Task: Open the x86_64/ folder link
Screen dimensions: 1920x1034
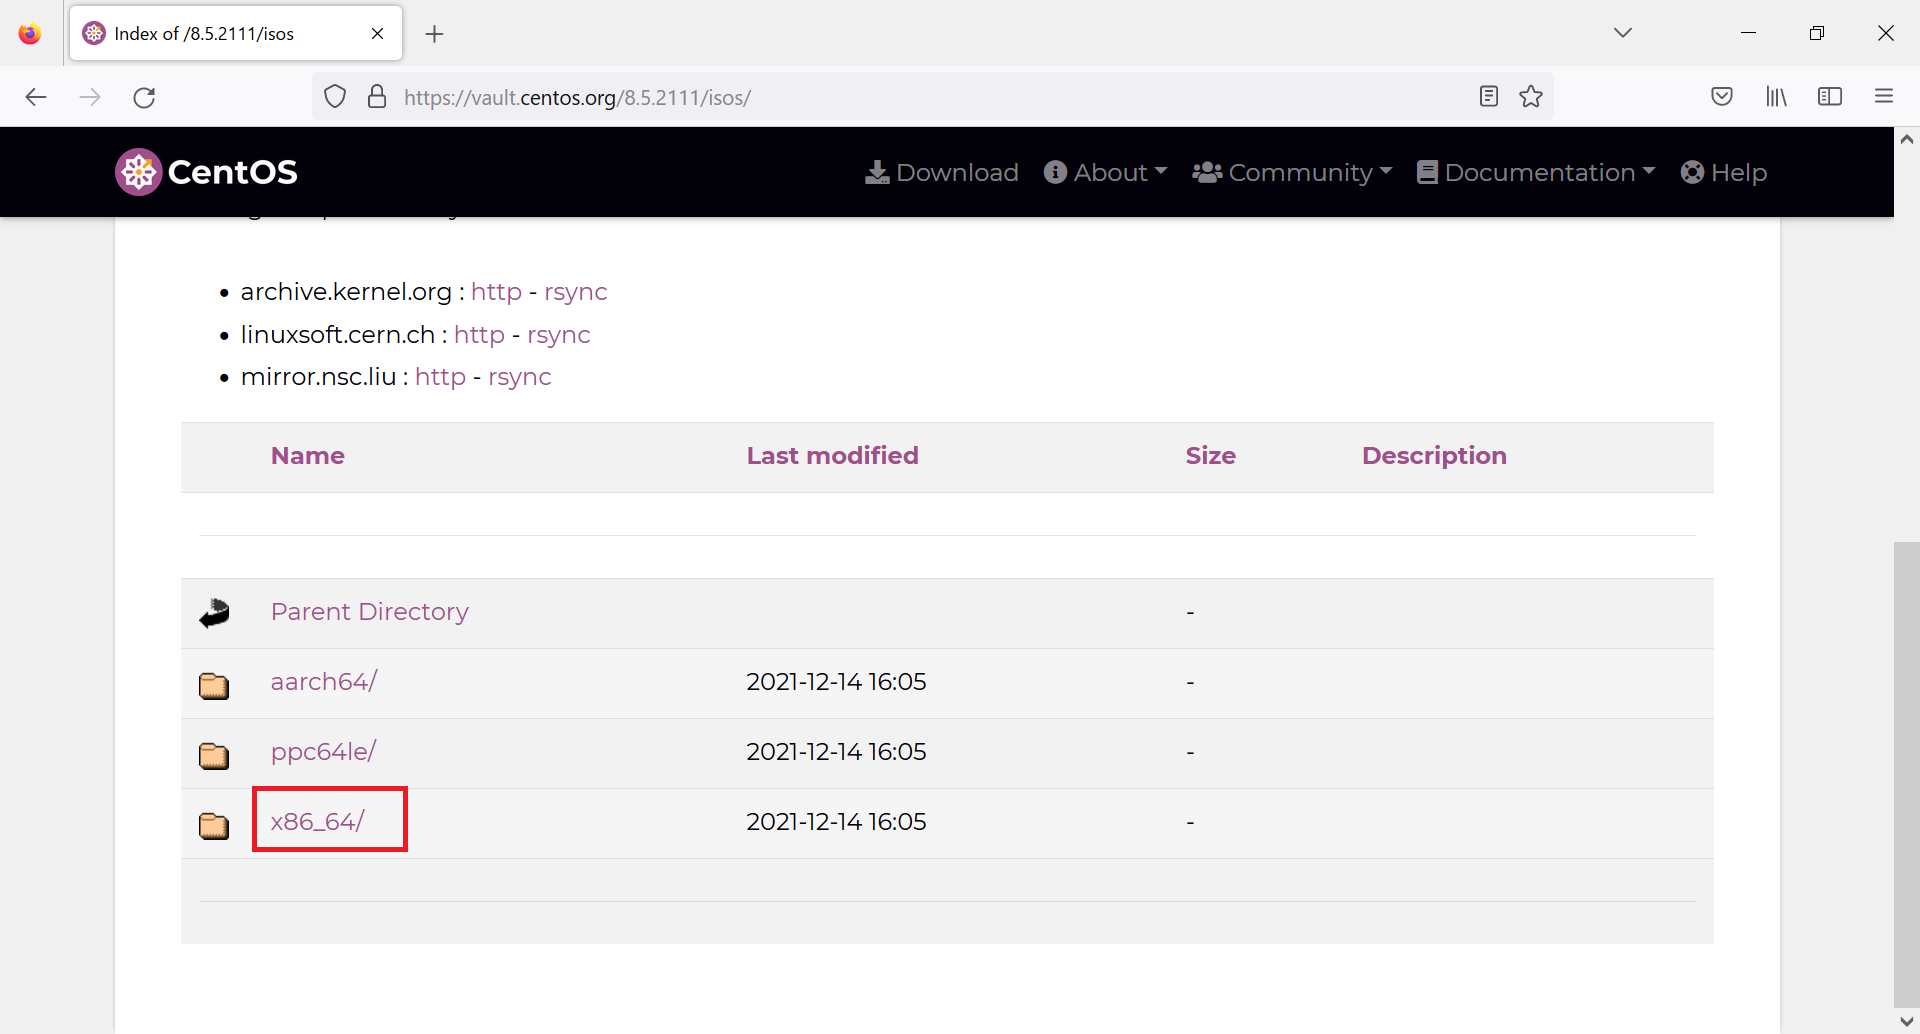Action: [317, 822]
